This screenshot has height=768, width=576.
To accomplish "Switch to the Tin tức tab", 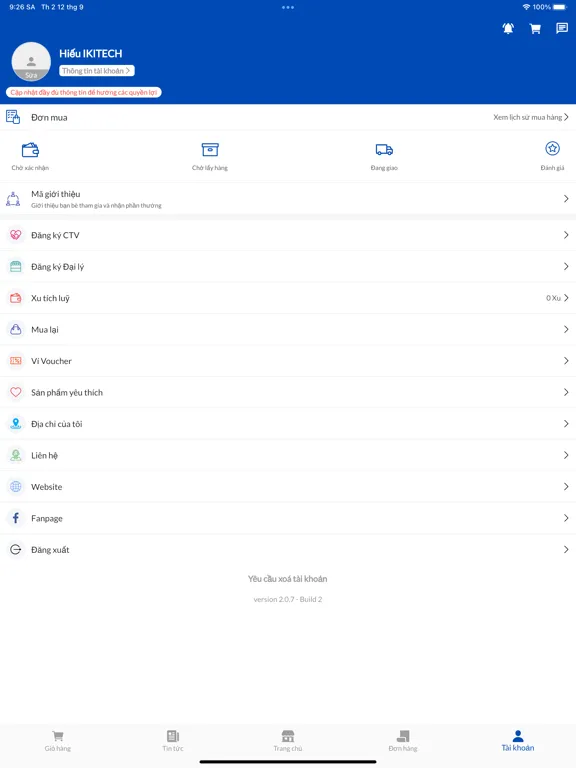I will (173, 741).
